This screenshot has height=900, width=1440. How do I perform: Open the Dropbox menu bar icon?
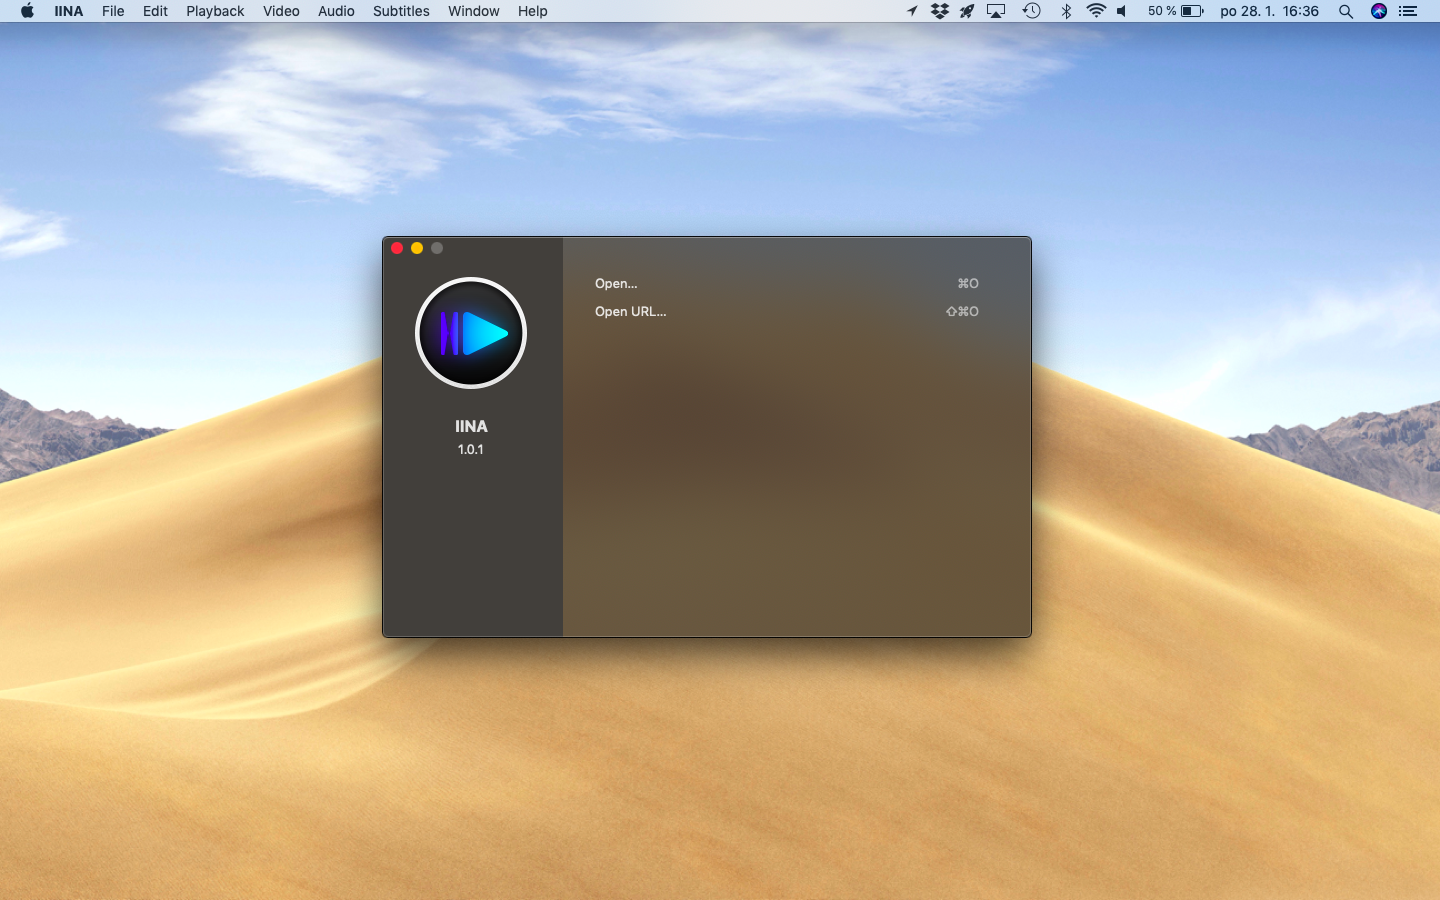(940, 11)
